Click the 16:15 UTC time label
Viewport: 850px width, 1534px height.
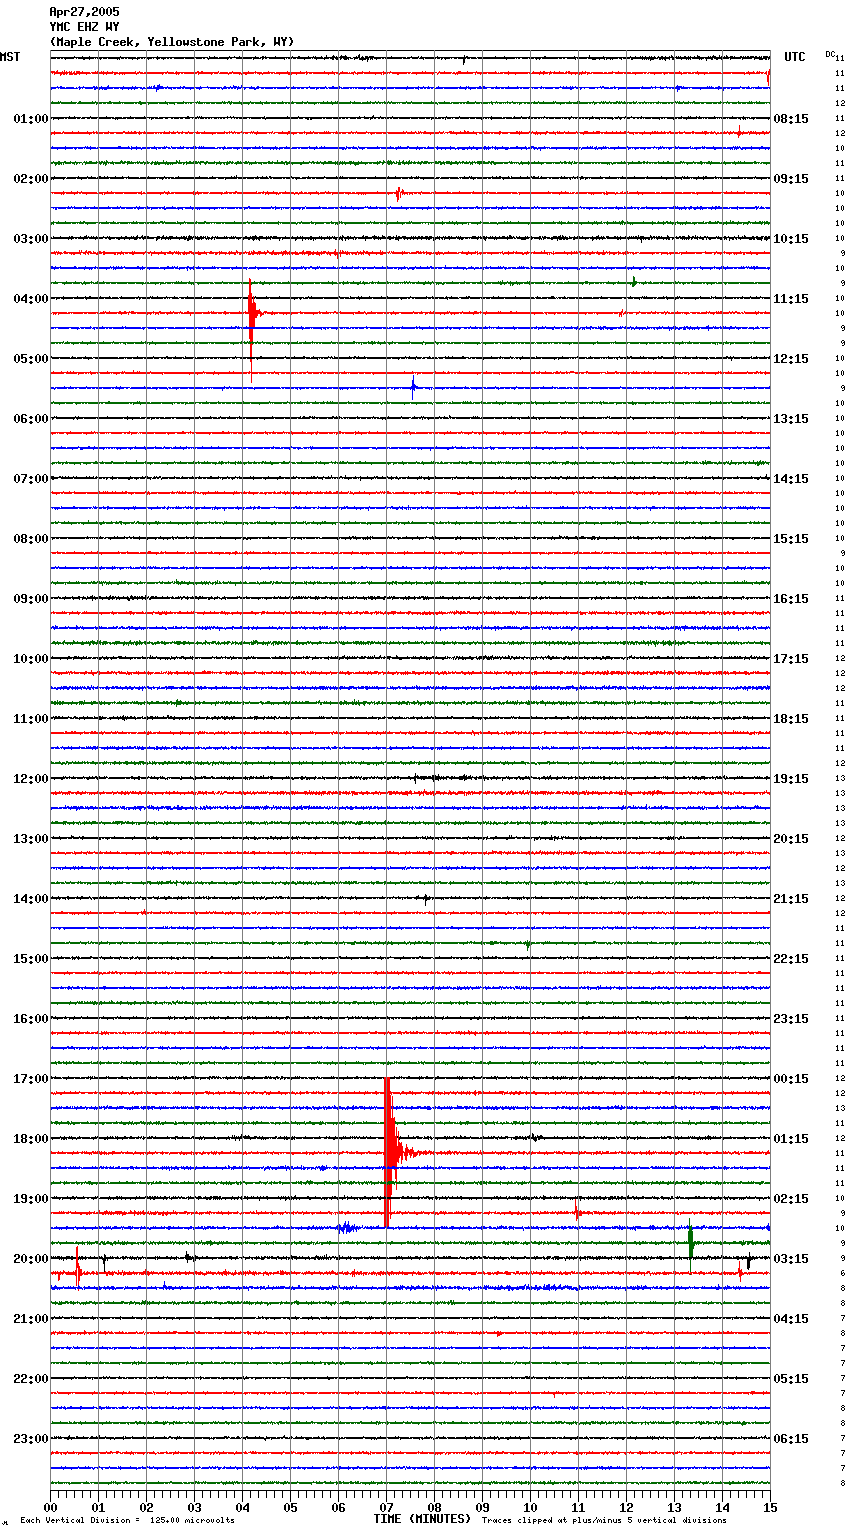[x=791, y=599]
